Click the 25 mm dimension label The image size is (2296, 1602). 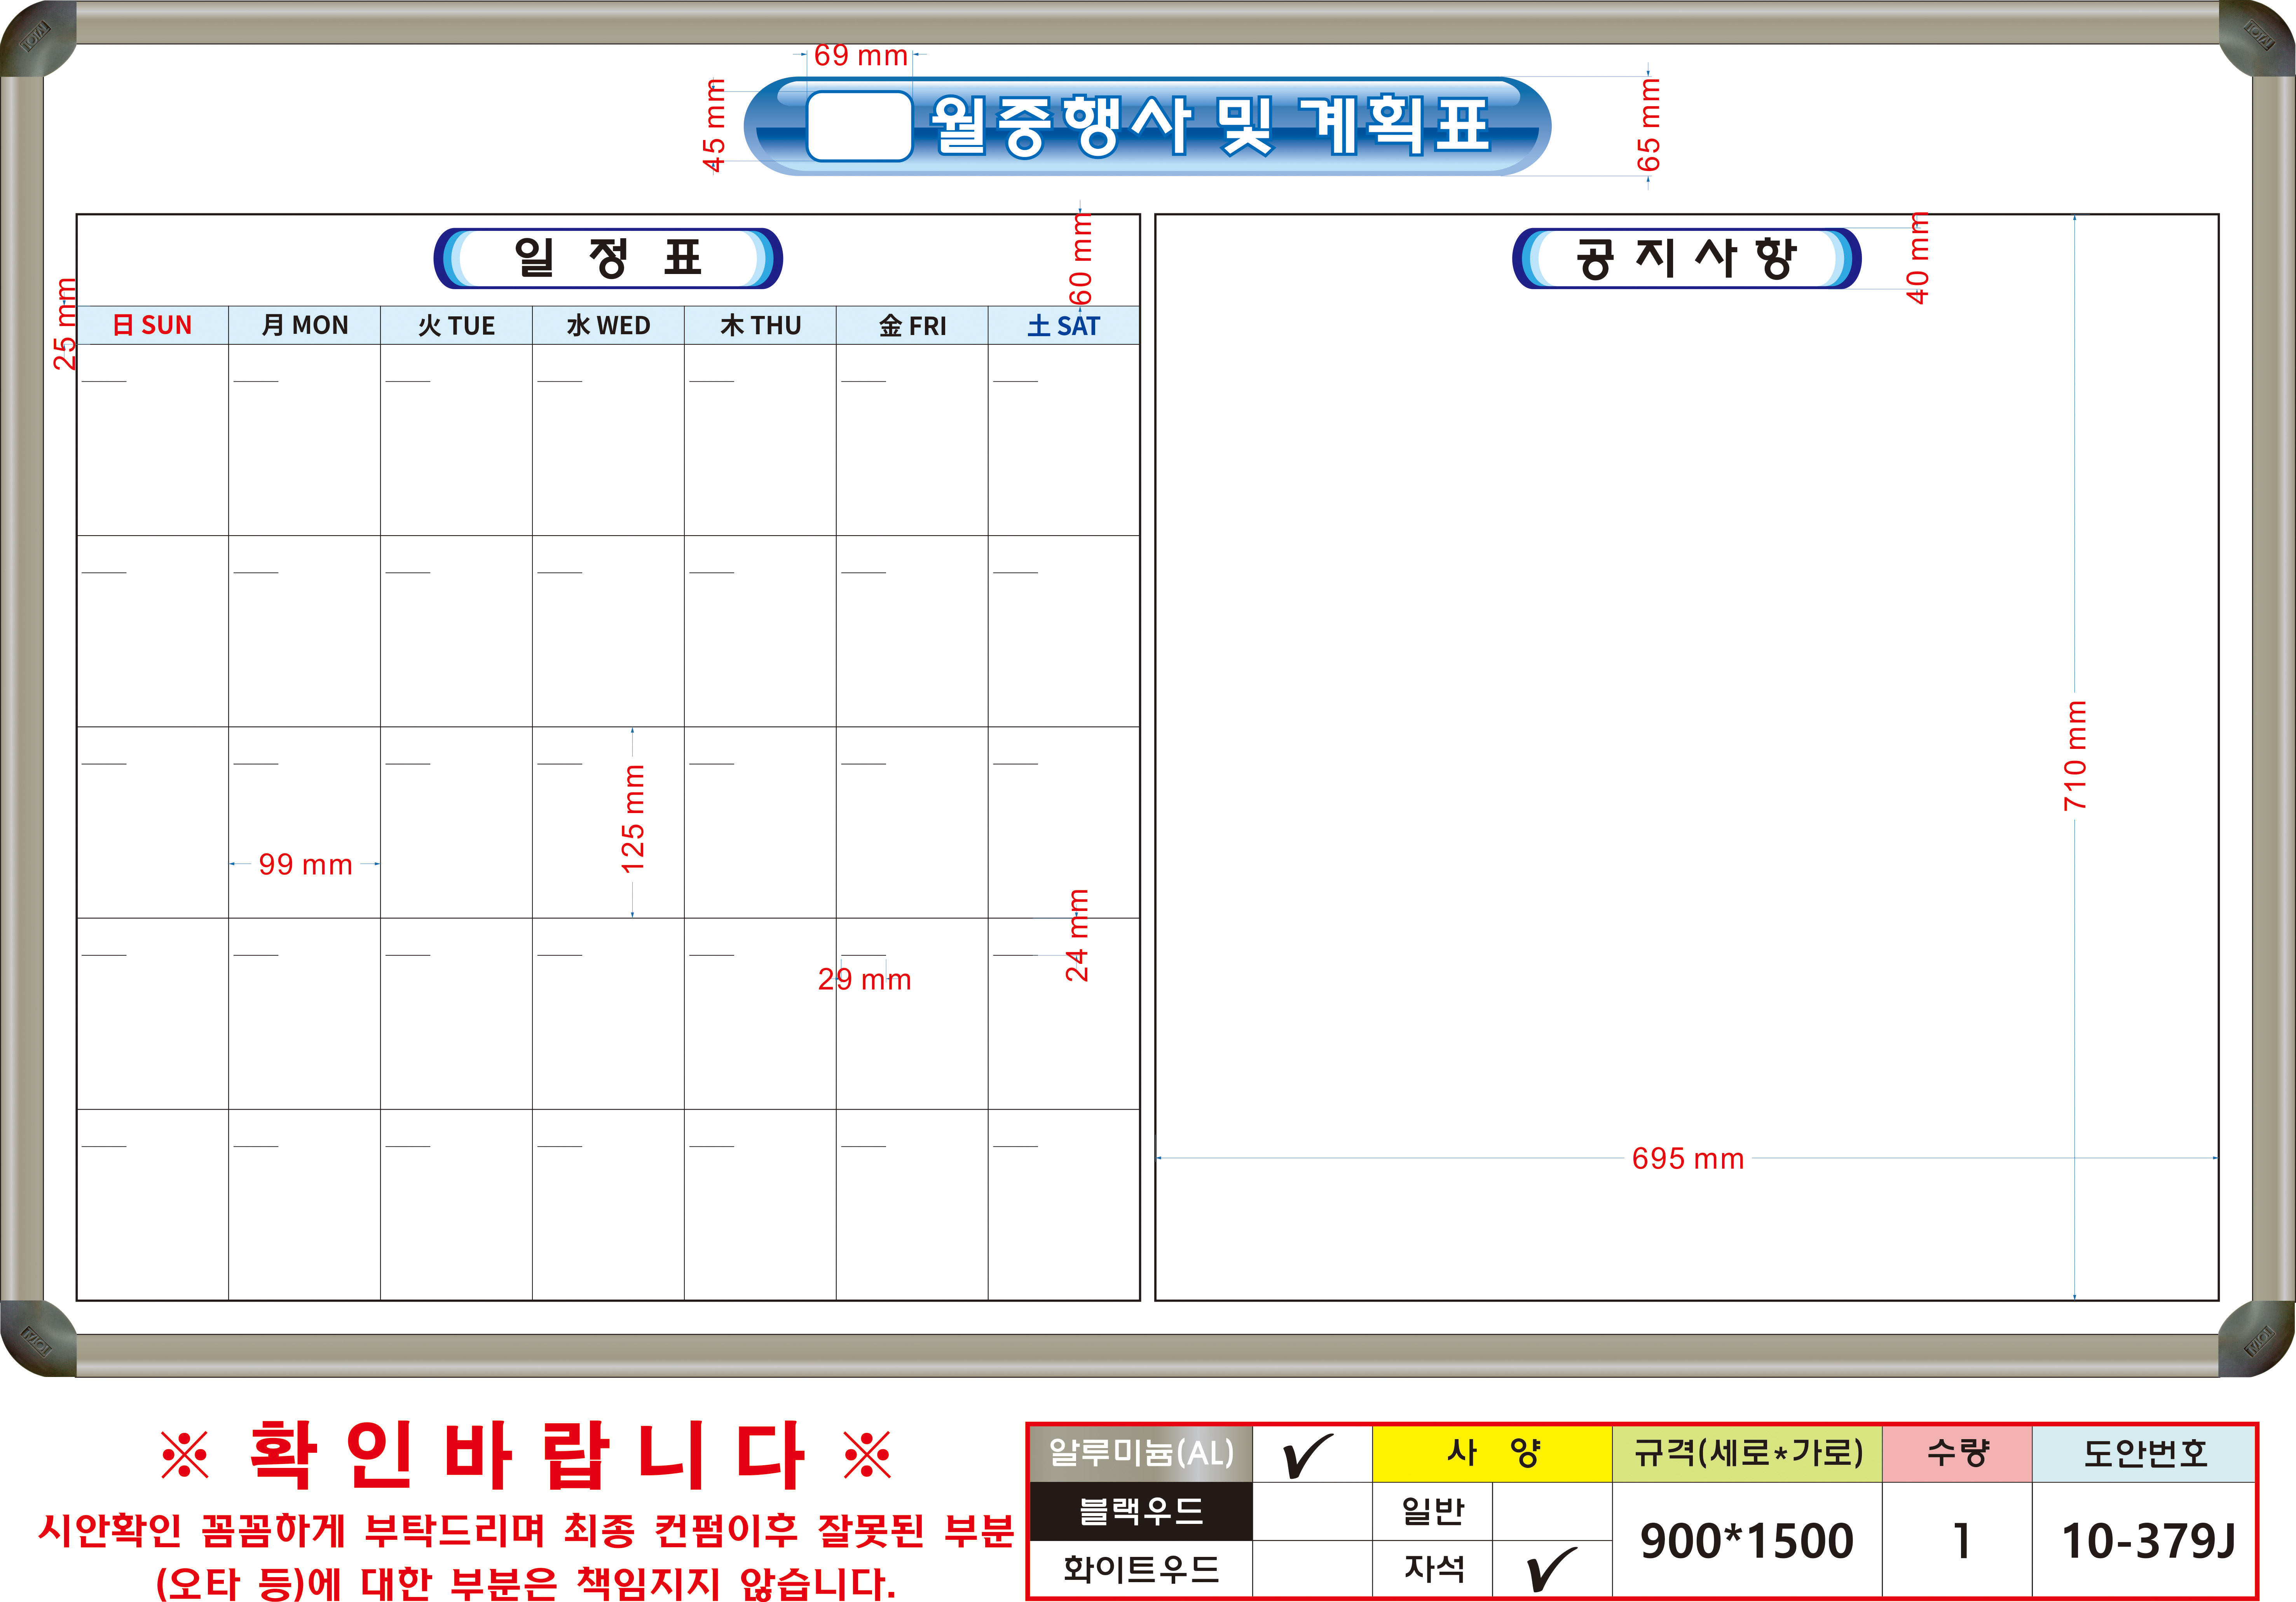[65, 324]
